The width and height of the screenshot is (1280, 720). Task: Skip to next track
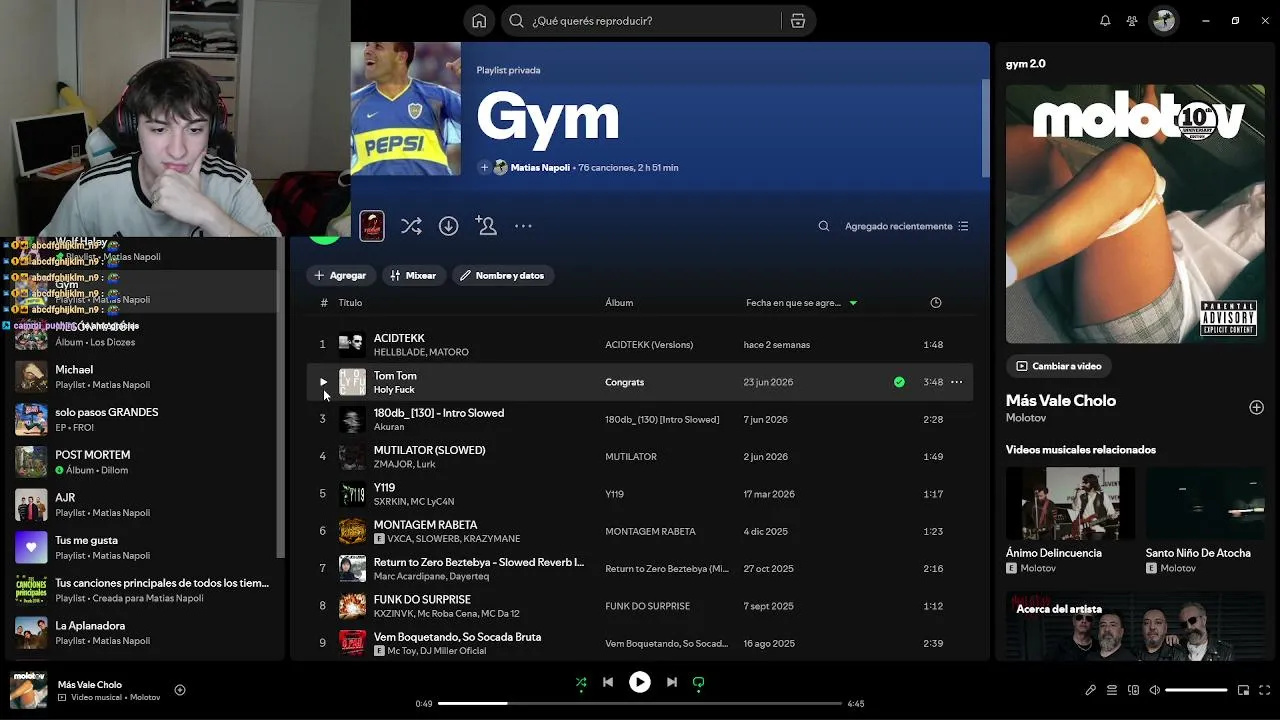coord(672,683)
